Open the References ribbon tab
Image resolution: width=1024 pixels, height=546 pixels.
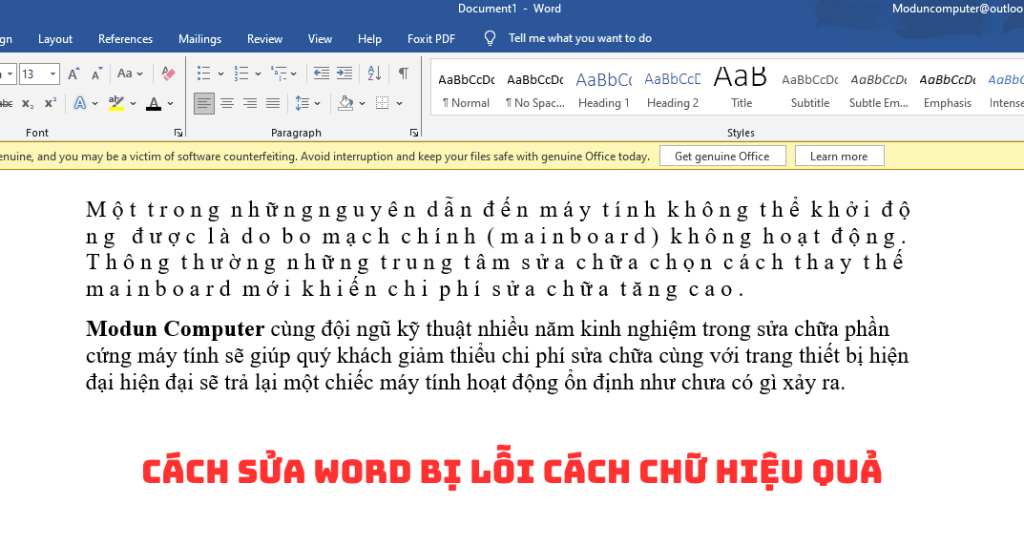click(125, 39)
